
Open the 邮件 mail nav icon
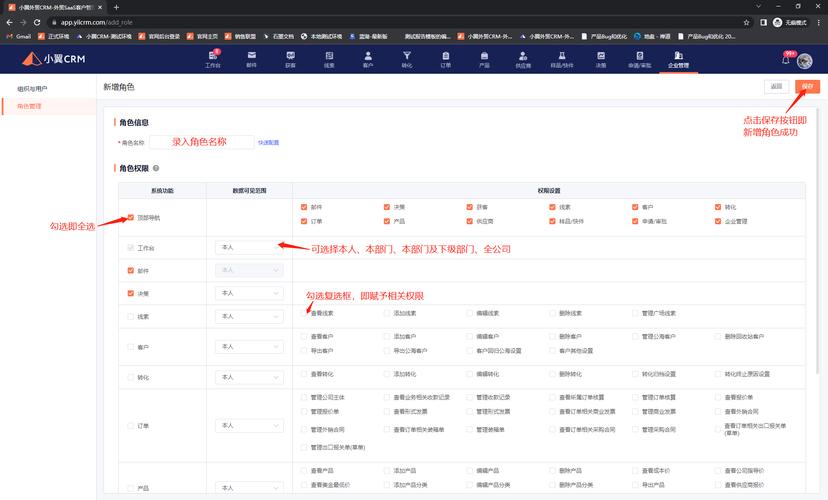[251, 59]
